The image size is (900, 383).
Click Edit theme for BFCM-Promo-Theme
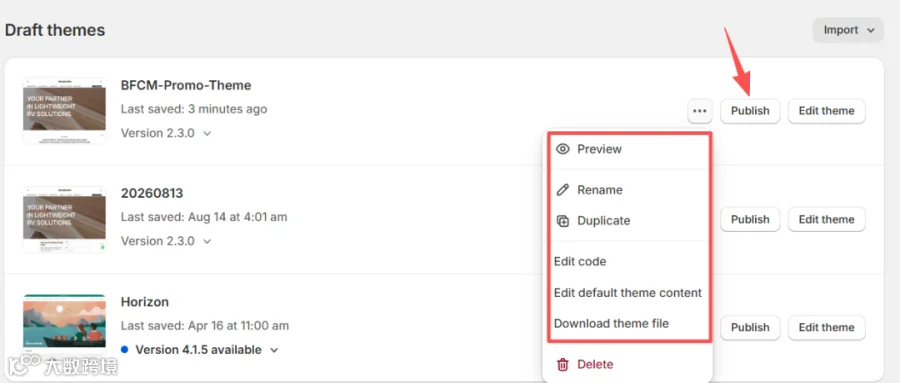[x=827, y=111]
